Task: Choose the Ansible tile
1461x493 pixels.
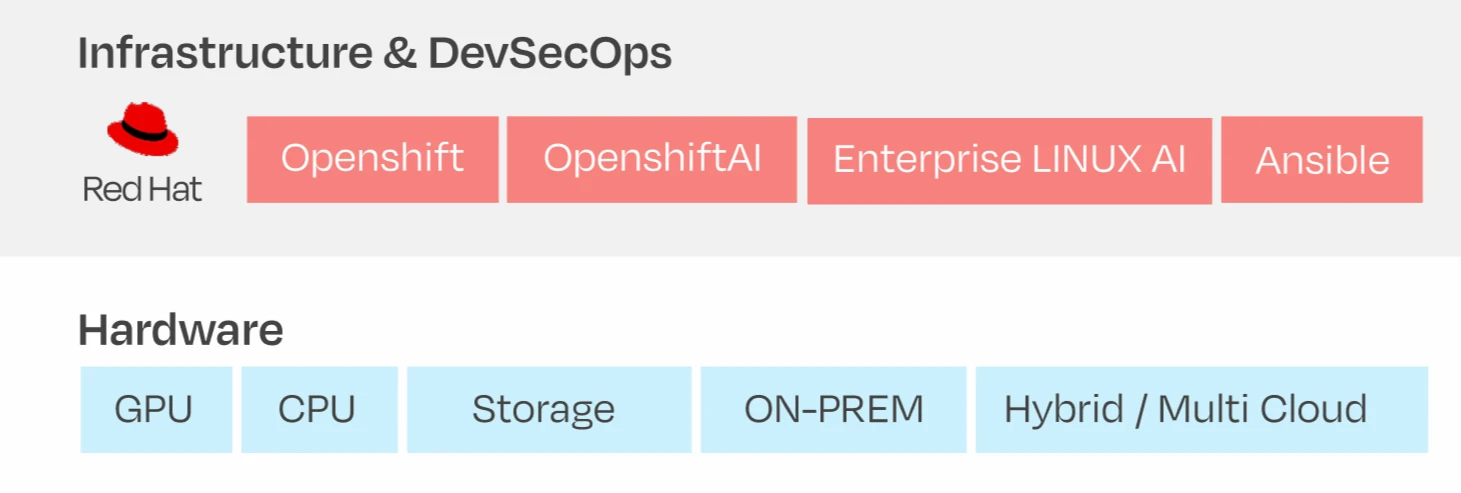Action: coord(1321,160)
